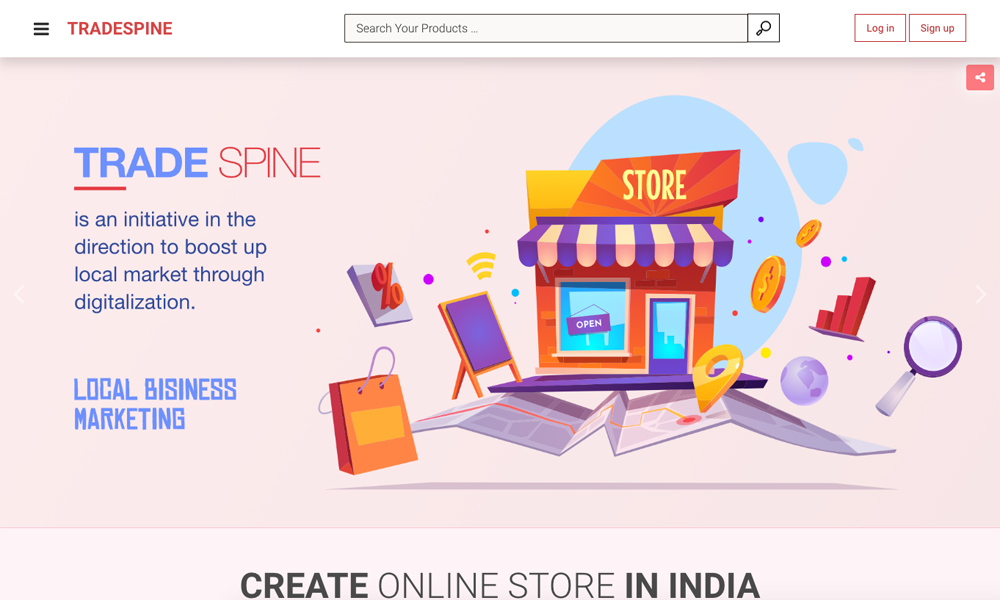Click the Log in button

[879, 28]
